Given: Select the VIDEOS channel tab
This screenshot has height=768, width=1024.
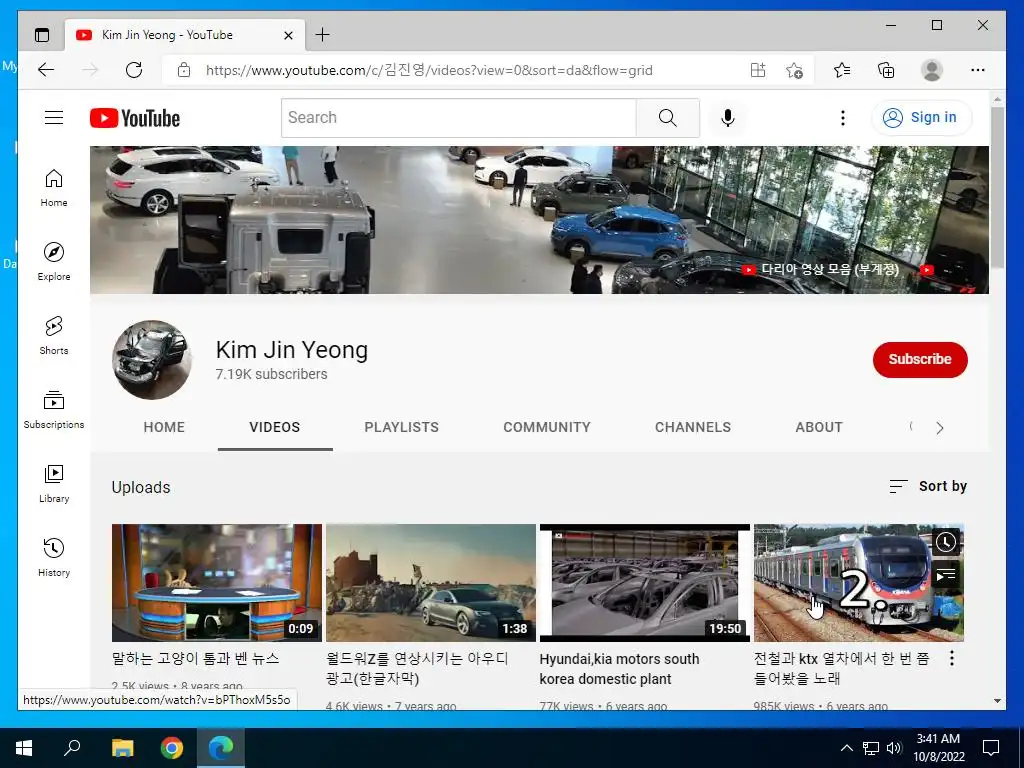Looking at the screenshot, I should pos(274,427).
